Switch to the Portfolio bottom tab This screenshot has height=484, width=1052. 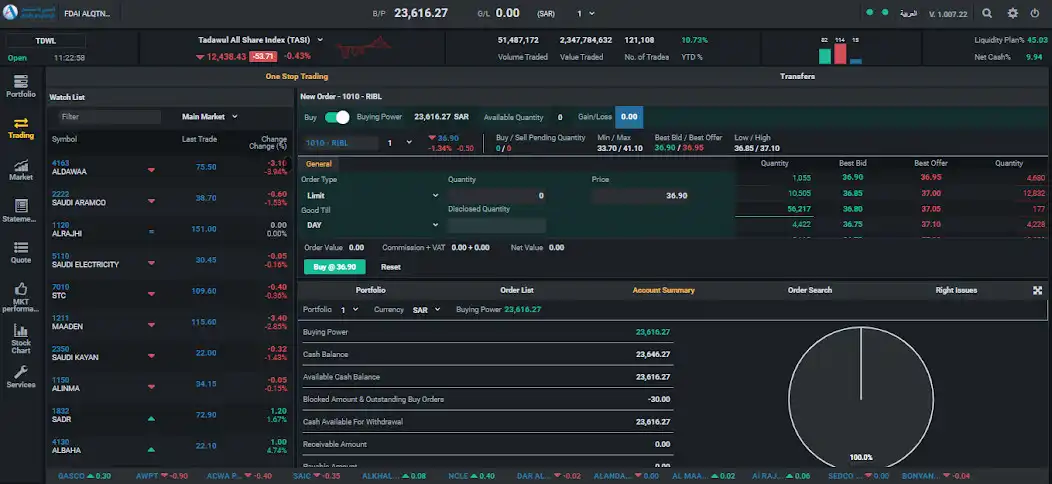(370, 290)
